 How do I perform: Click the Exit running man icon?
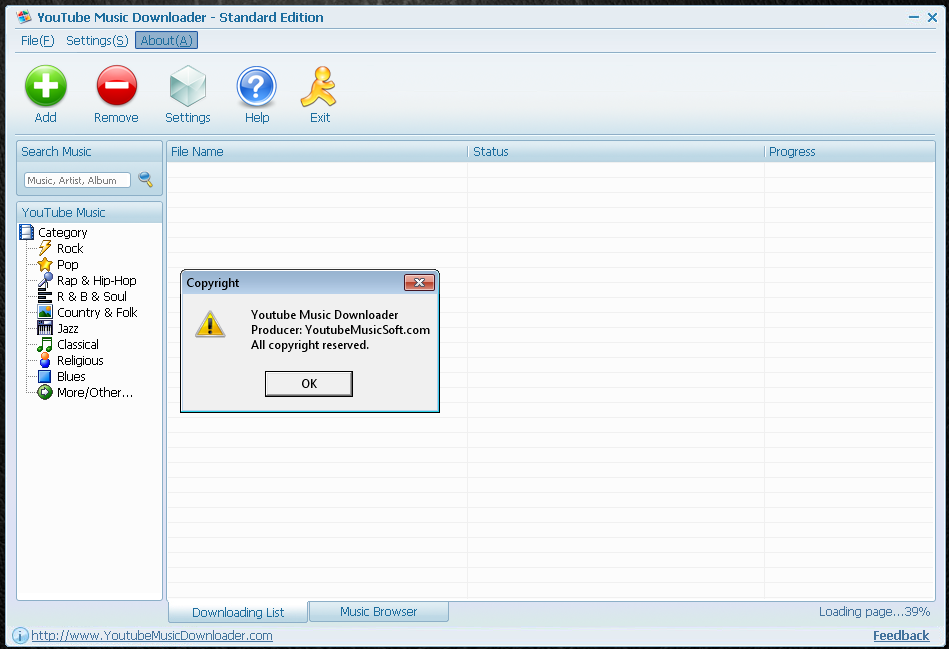click(318, 87)
